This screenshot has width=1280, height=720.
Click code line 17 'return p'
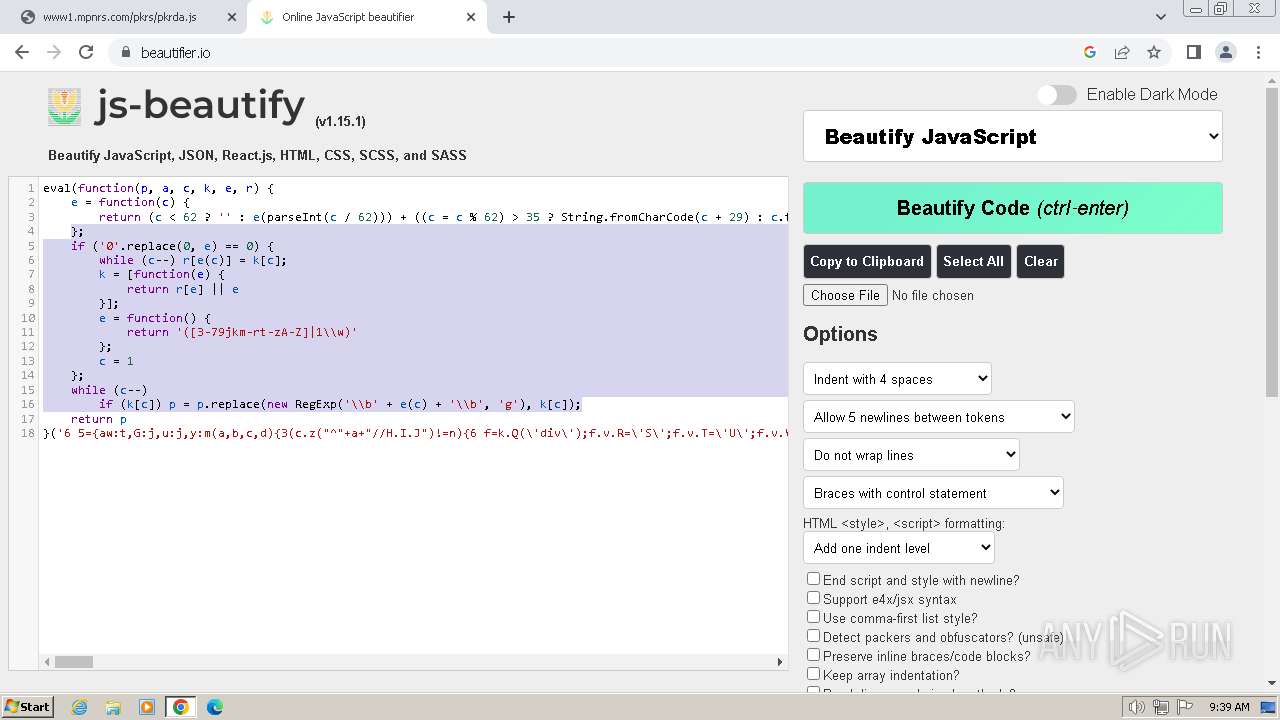[x=99, y=419]
